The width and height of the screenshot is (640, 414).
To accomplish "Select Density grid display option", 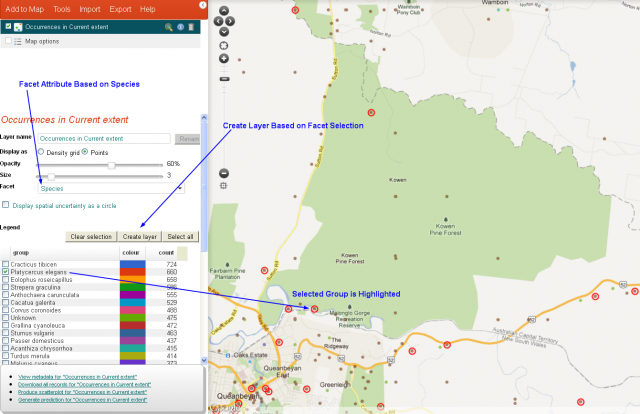I will point(41,151).
